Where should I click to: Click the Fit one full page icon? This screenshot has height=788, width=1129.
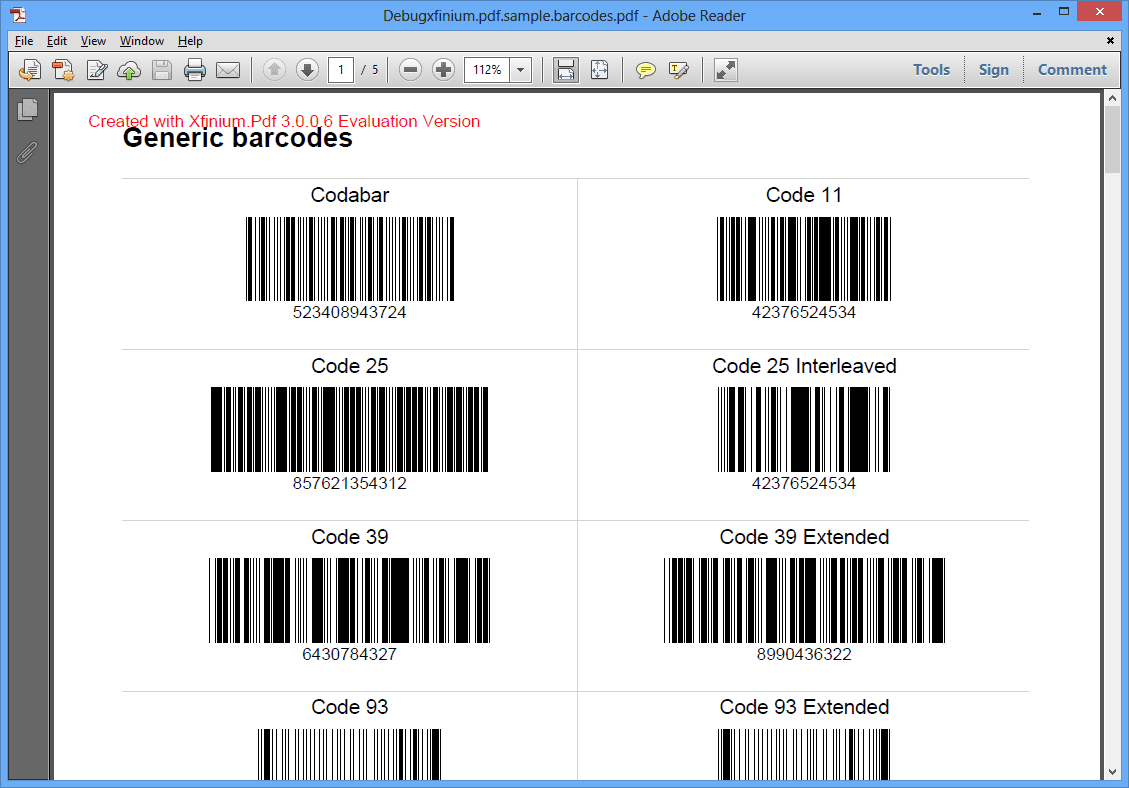(x=599, y=70)
